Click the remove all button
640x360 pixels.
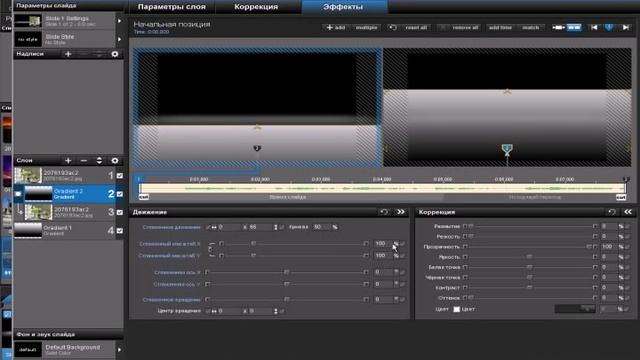[465, 27]
